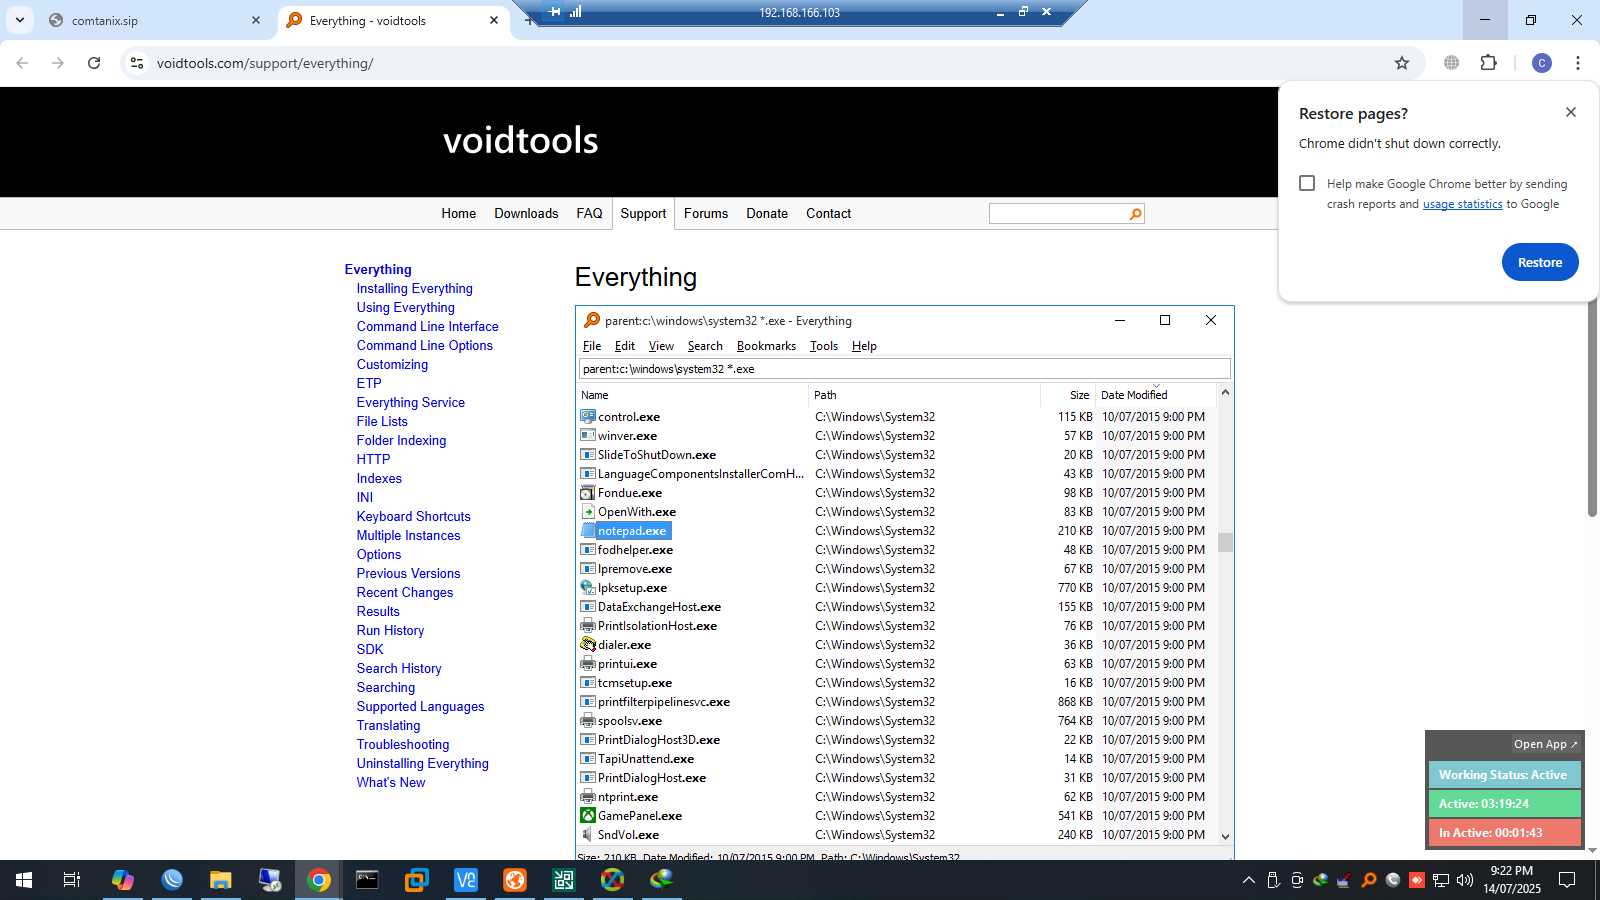This screenshot has height=900, width=1600.
Task: Click the scroll-down arrow in the Everything results list
Action: [x=1225, y=836]
